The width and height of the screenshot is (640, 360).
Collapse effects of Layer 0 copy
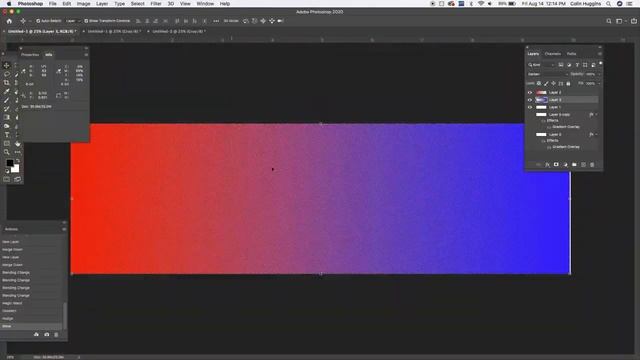(596, 115)
